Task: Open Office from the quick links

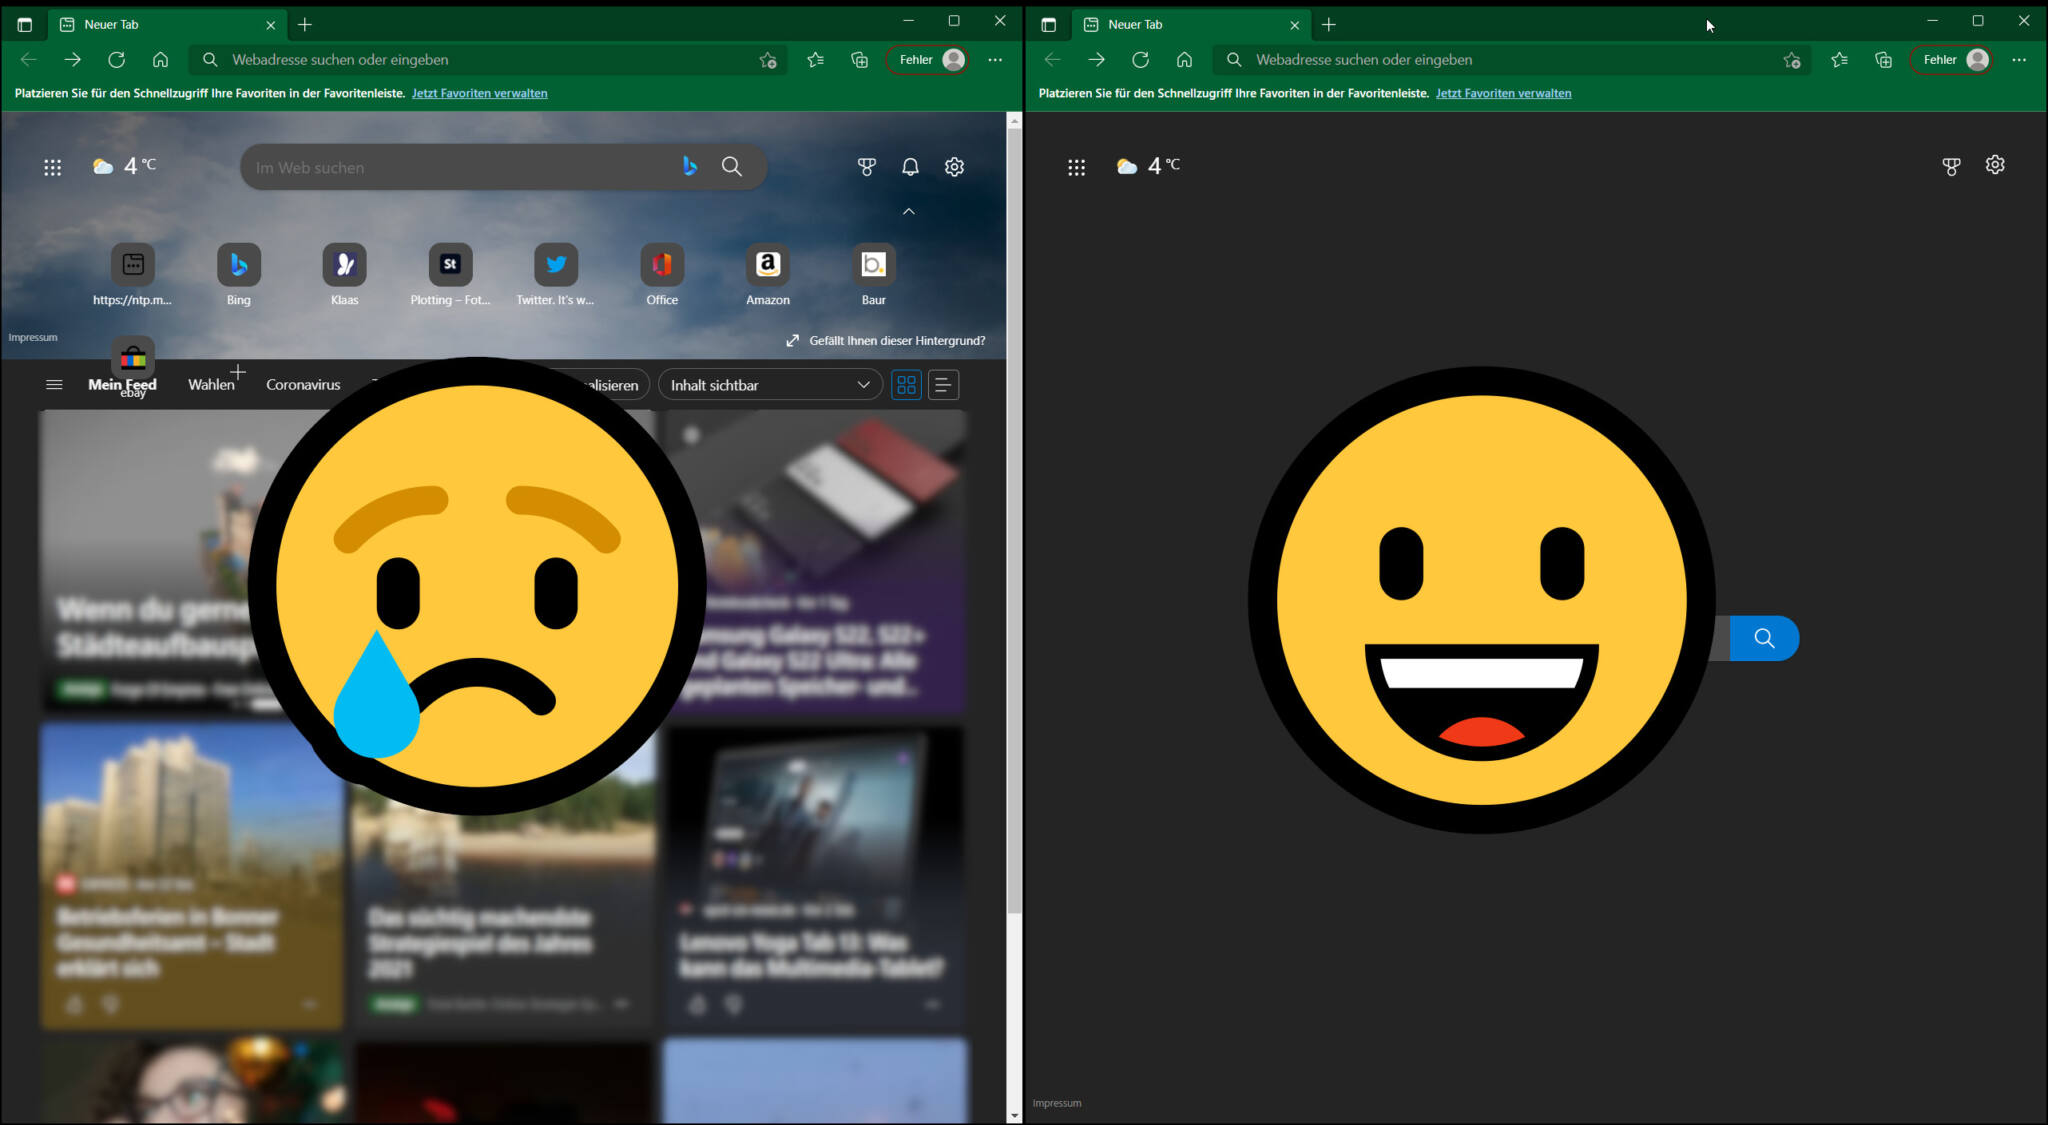Action: [662, 264]
